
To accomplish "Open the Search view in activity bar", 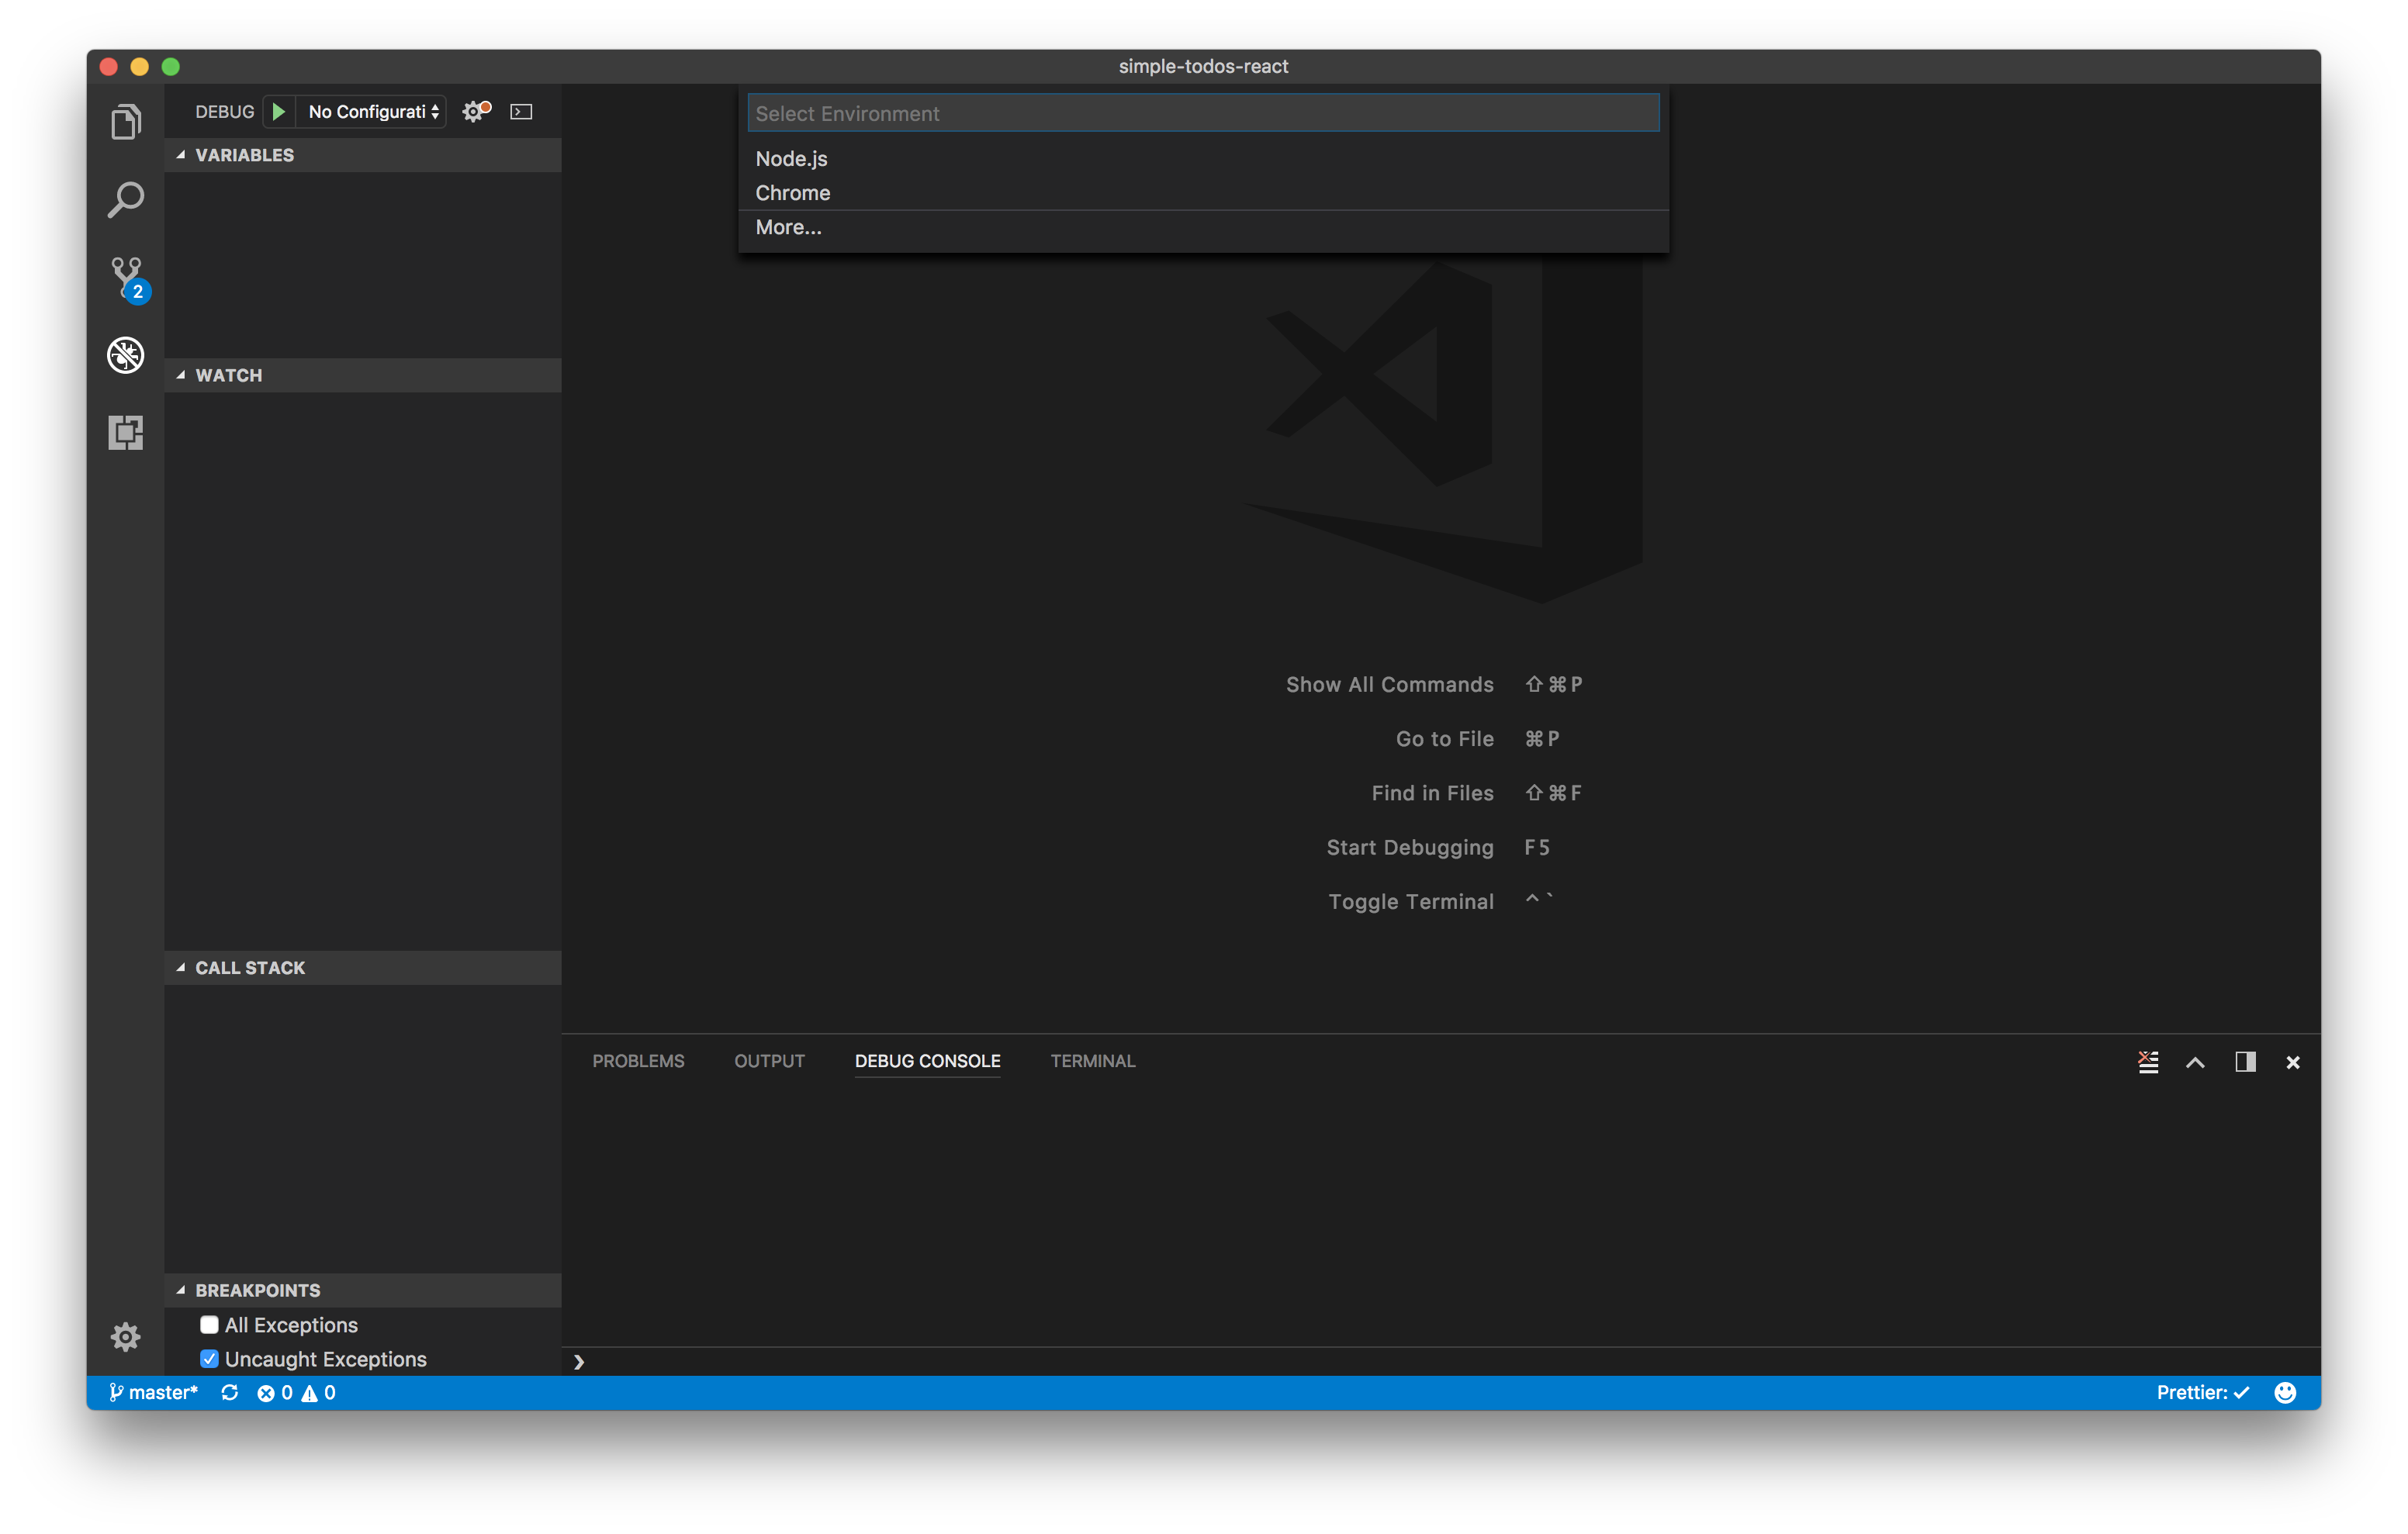I will [126, 200].
